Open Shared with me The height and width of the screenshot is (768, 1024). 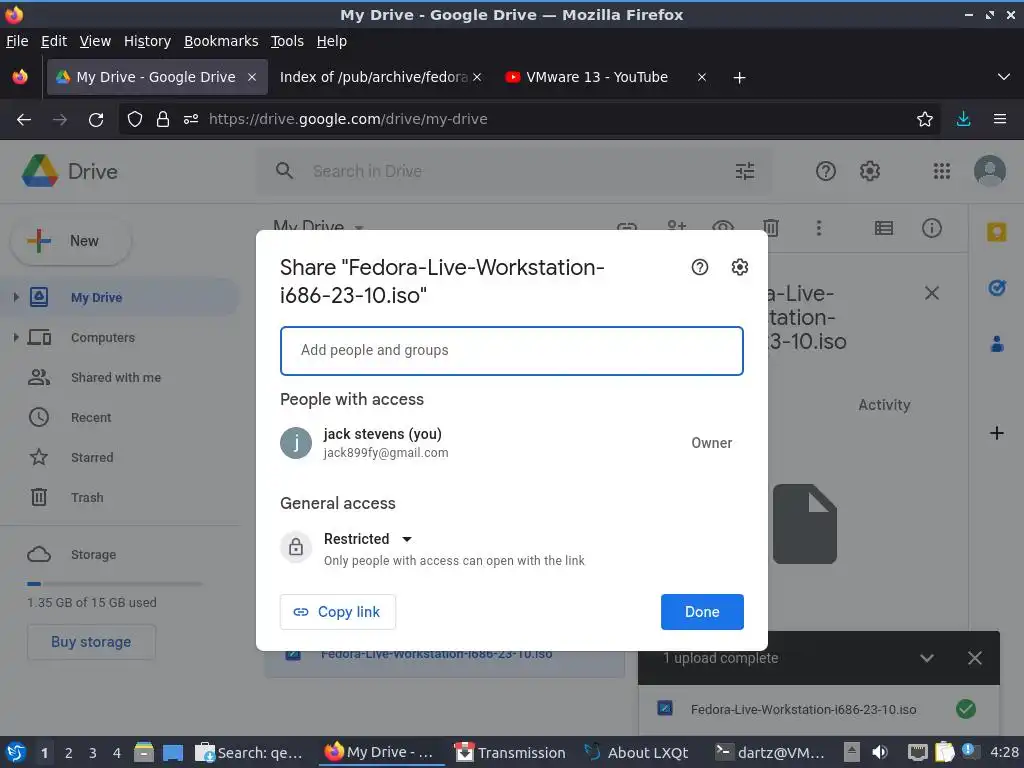pos(116,377)
